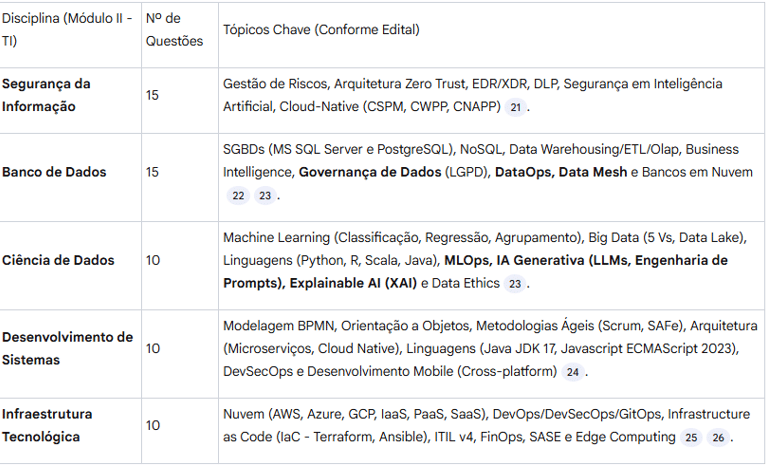Select the Segurança da Informação row label
This screenshot has height=466, width=768.
pyautogui.click(x=46, y=95)
